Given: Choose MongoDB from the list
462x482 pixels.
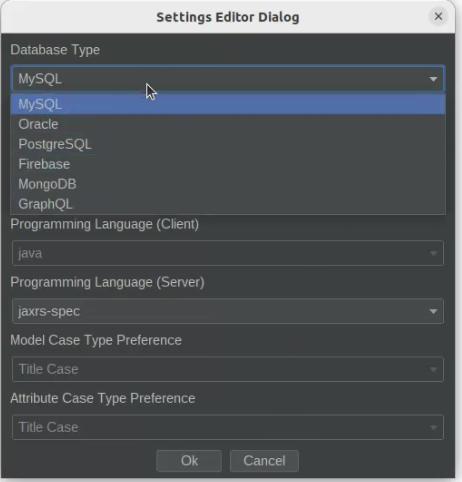Looking at the screenshot, I should pos(228,184).
